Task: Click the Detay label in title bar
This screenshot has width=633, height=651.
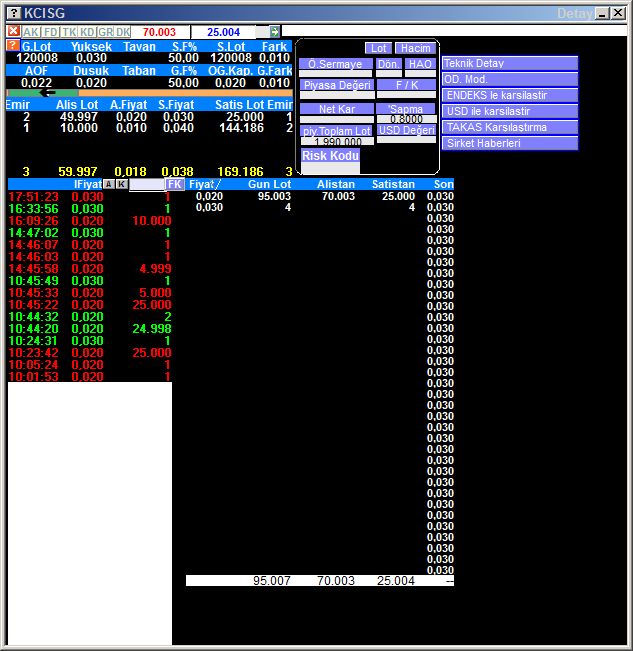Action: tap(575, 13)
